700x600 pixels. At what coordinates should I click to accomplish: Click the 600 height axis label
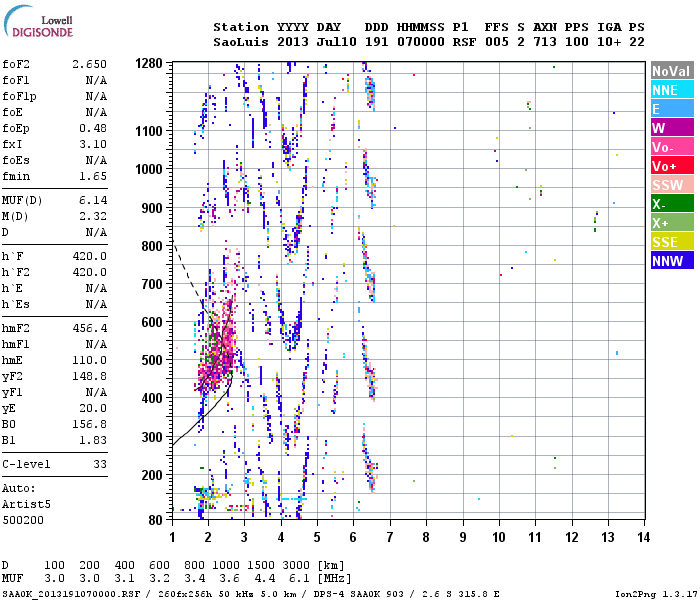pos(152,322)
